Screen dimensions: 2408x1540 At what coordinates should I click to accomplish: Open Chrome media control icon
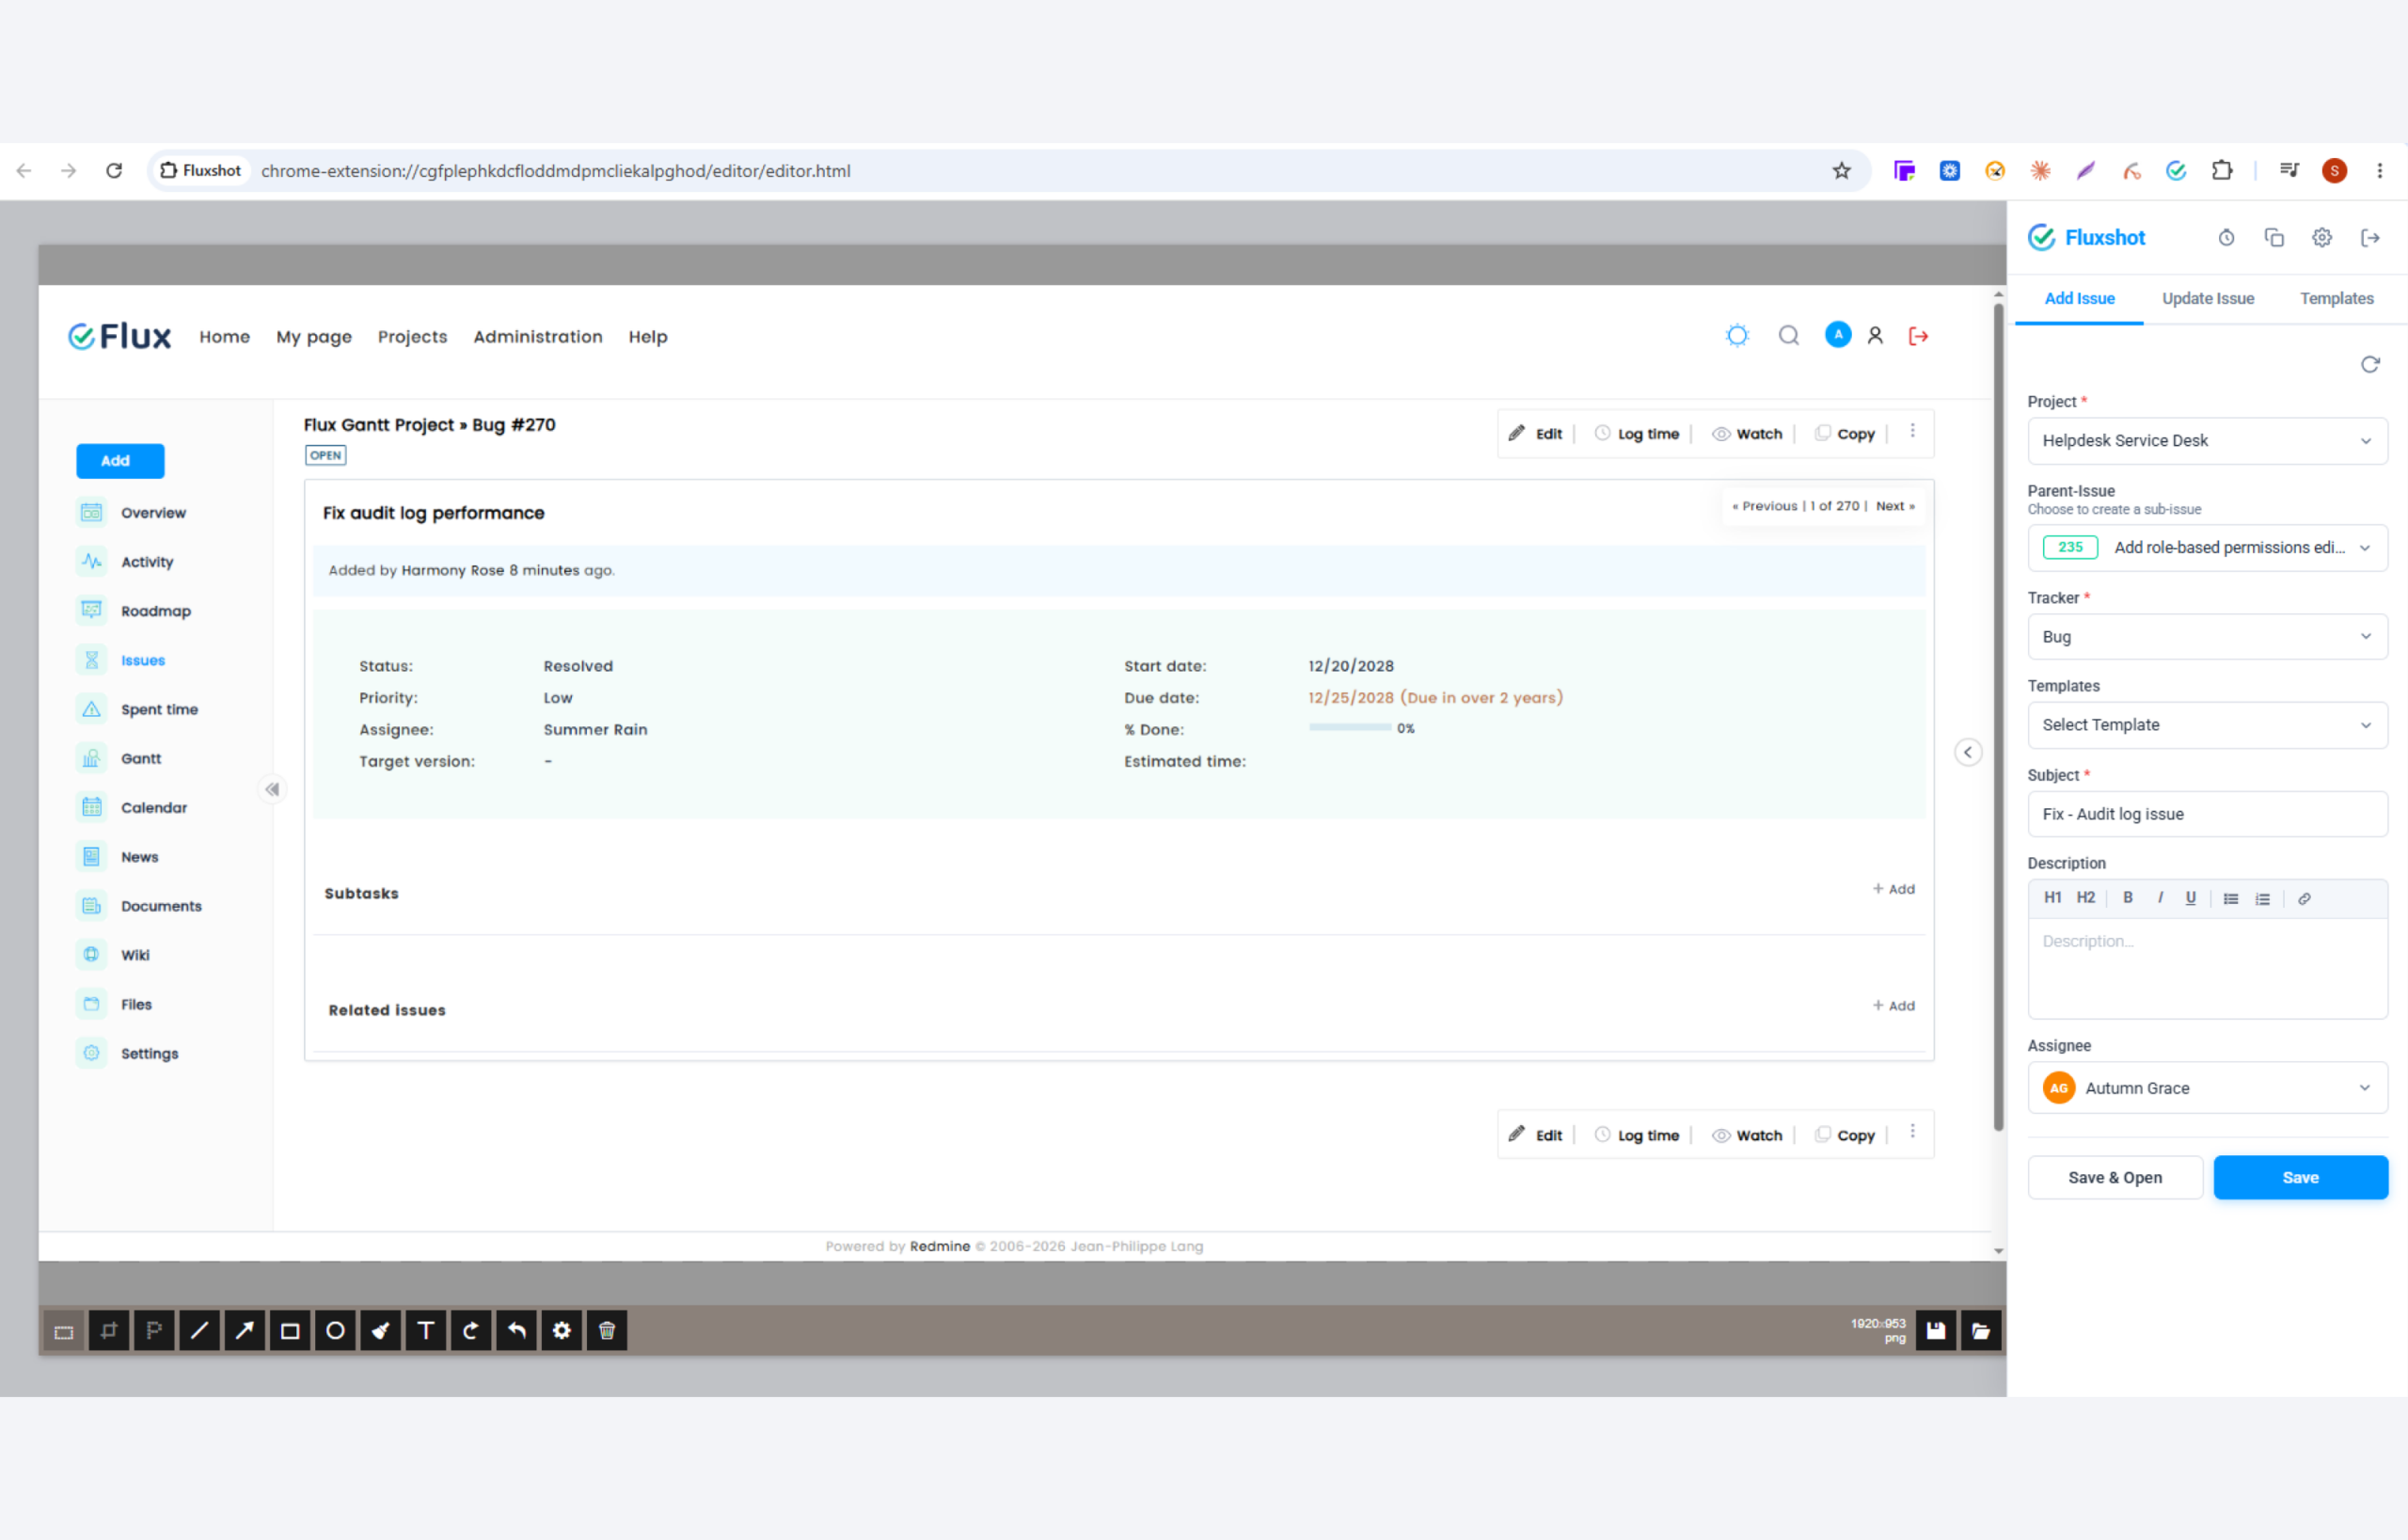click(x=2289, y=171)
